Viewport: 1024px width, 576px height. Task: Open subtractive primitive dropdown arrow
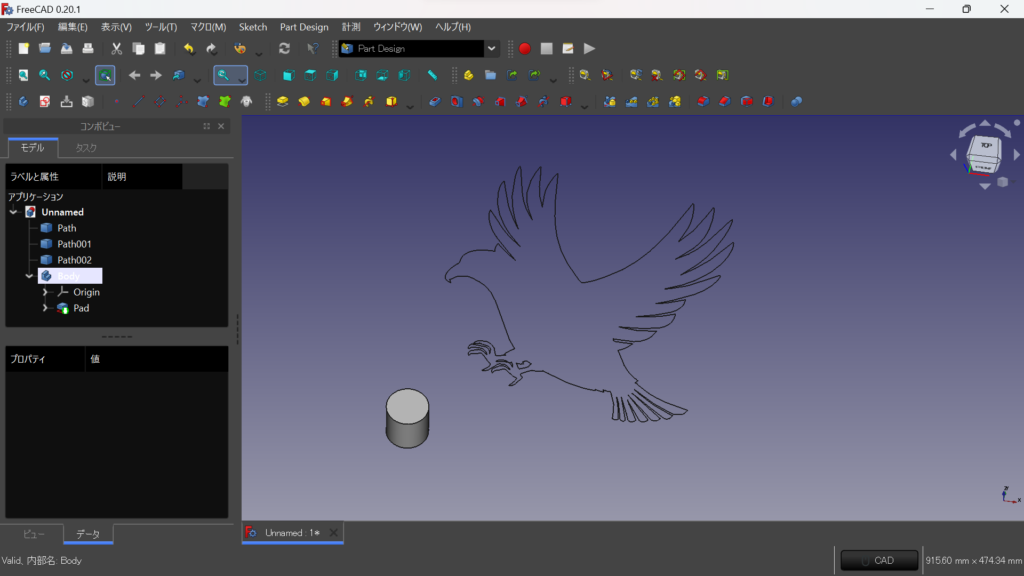(584, 105)
